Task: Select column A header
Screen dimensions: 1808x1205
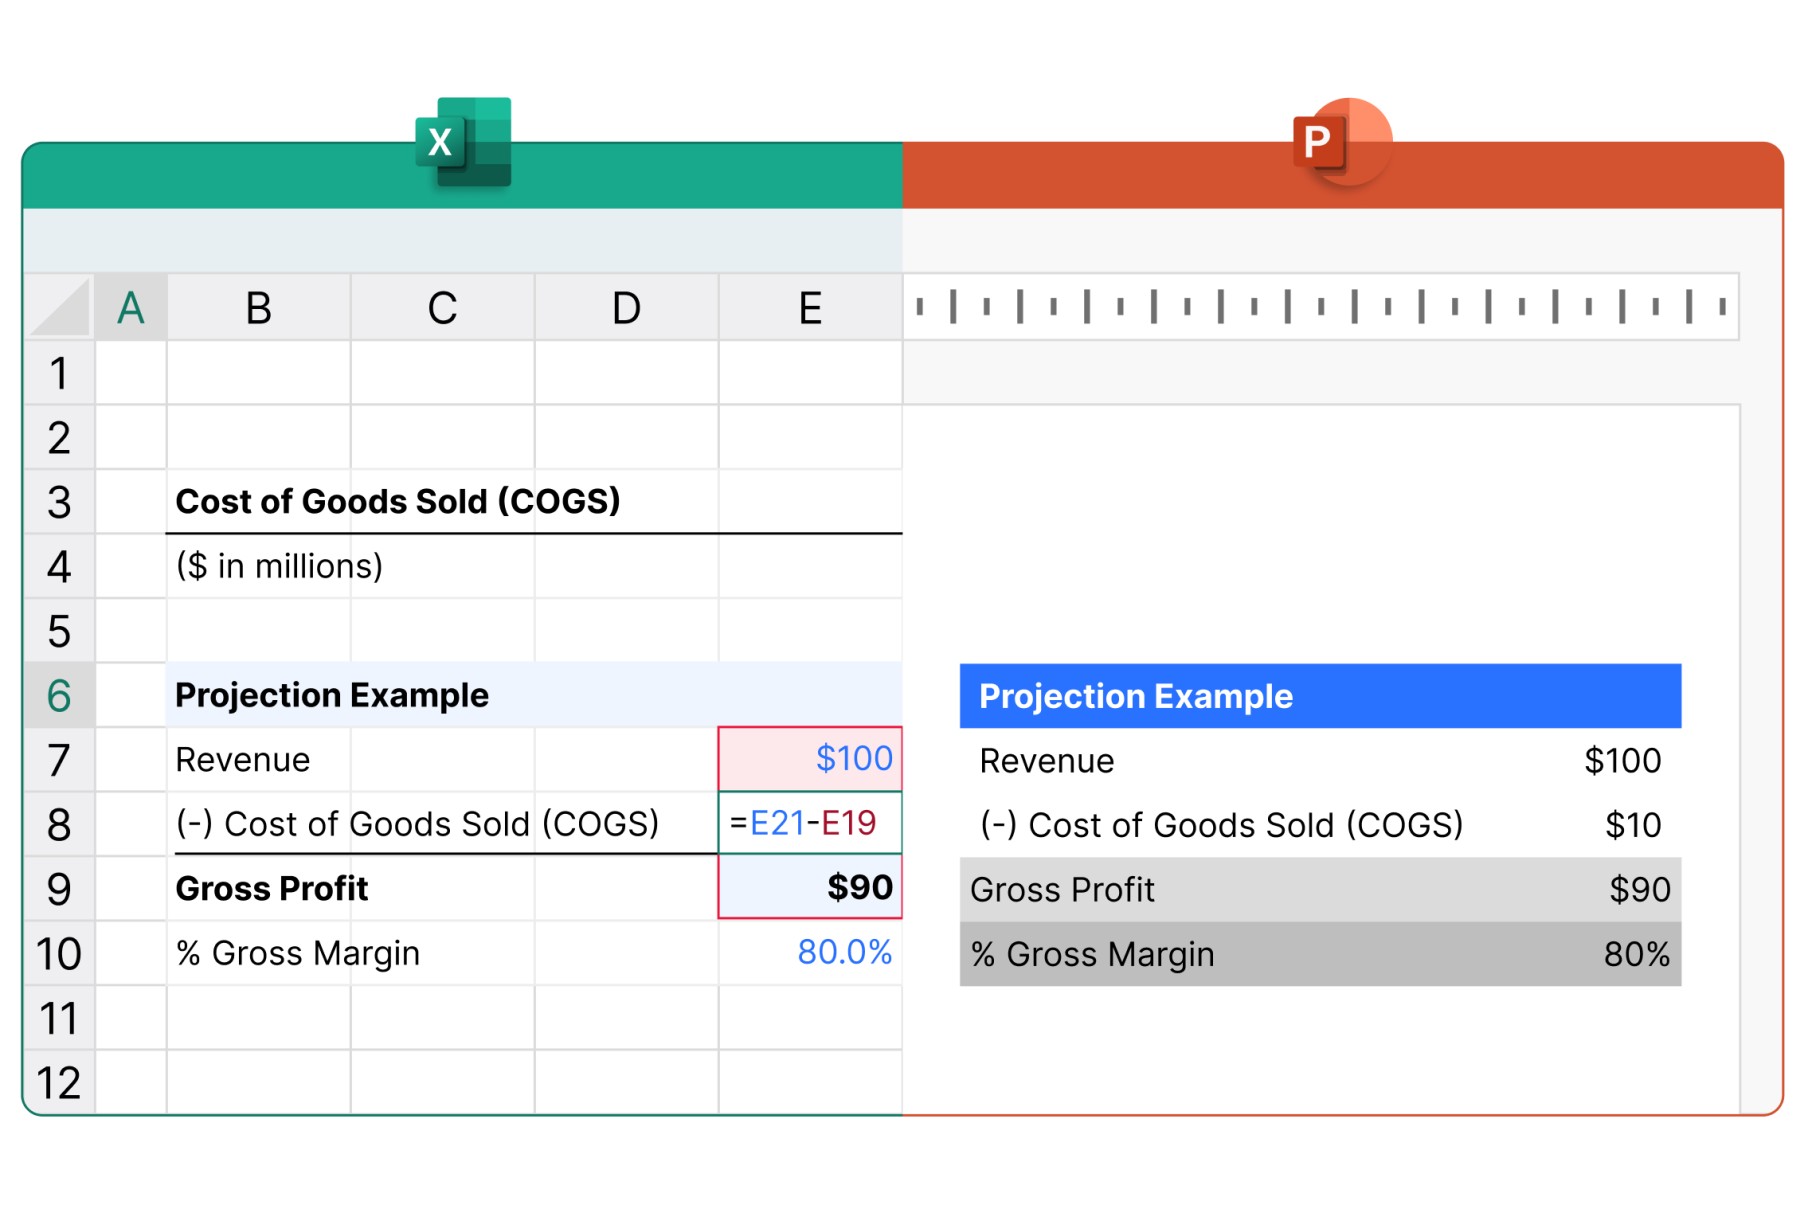Action: (x=131, y=307)
